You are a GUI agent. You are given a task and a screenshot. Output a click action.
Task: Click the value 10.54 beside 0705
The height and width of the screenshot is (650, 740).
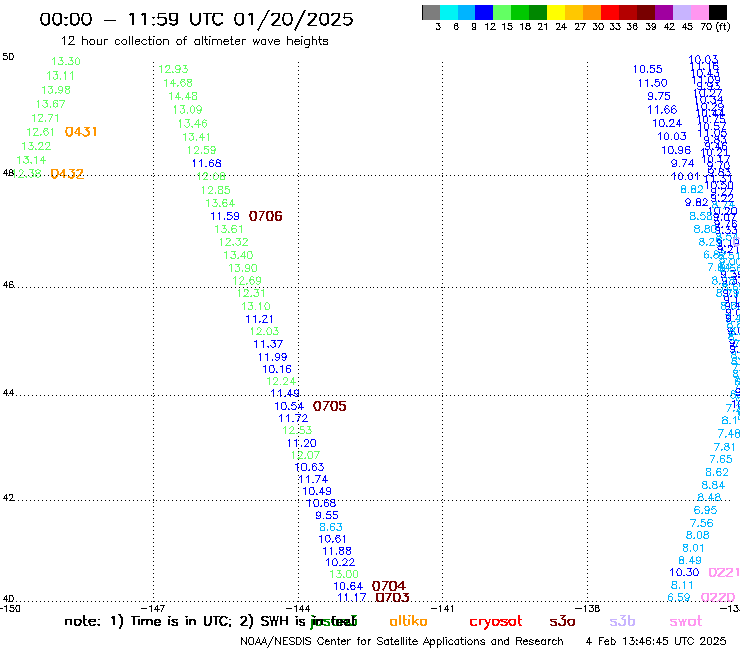click(289, 406)
